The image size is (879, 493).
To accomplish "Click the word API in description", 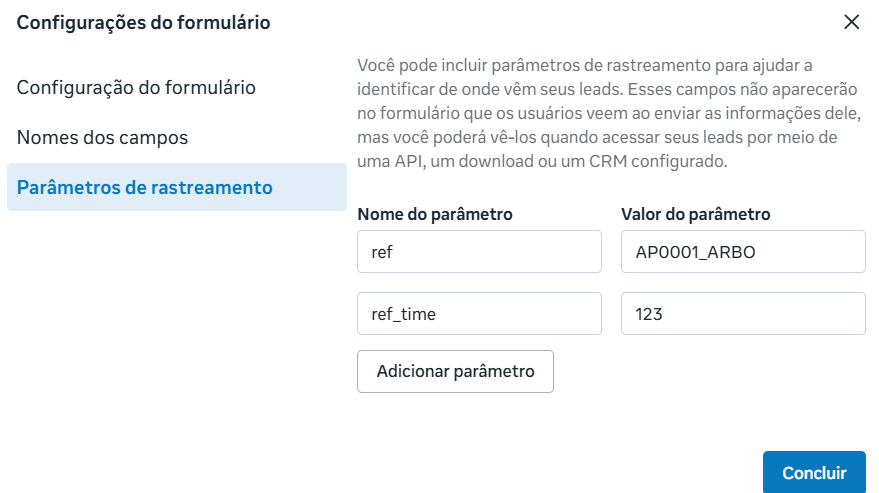I will tap(408, 162).
